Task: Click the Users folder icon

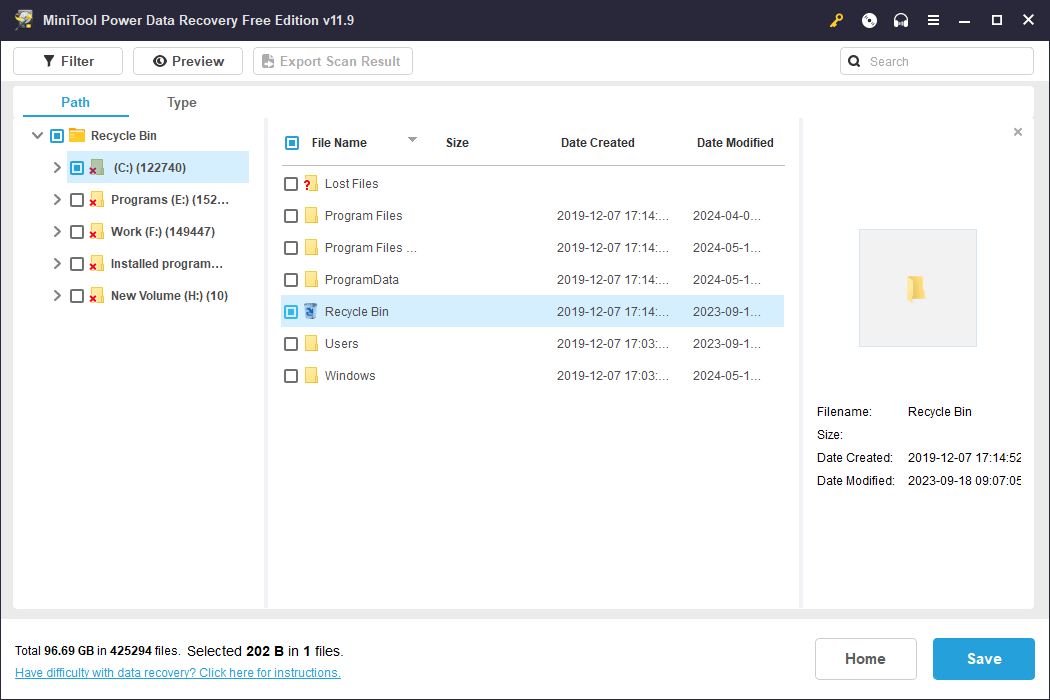Action: click(x=311, y=344)
